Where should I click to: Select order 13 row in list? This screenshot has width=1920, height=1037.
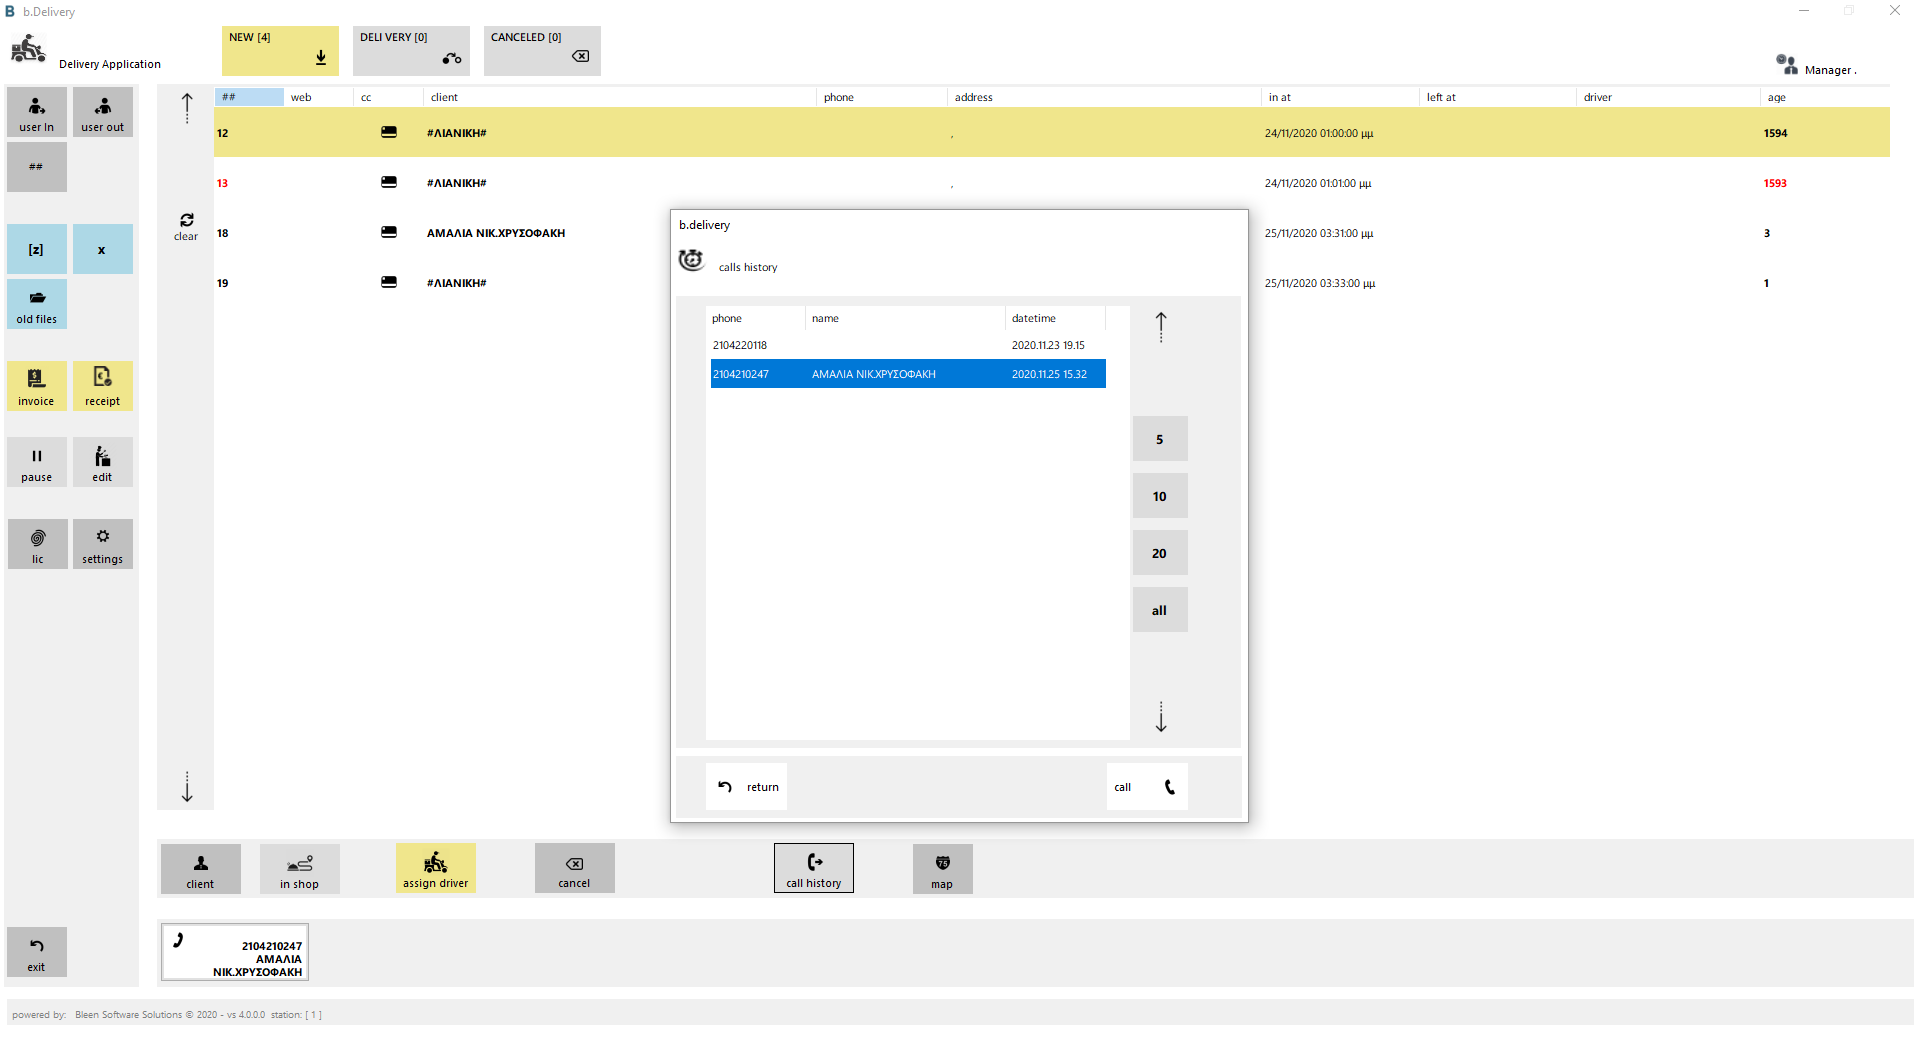[x=1052, y=183]
